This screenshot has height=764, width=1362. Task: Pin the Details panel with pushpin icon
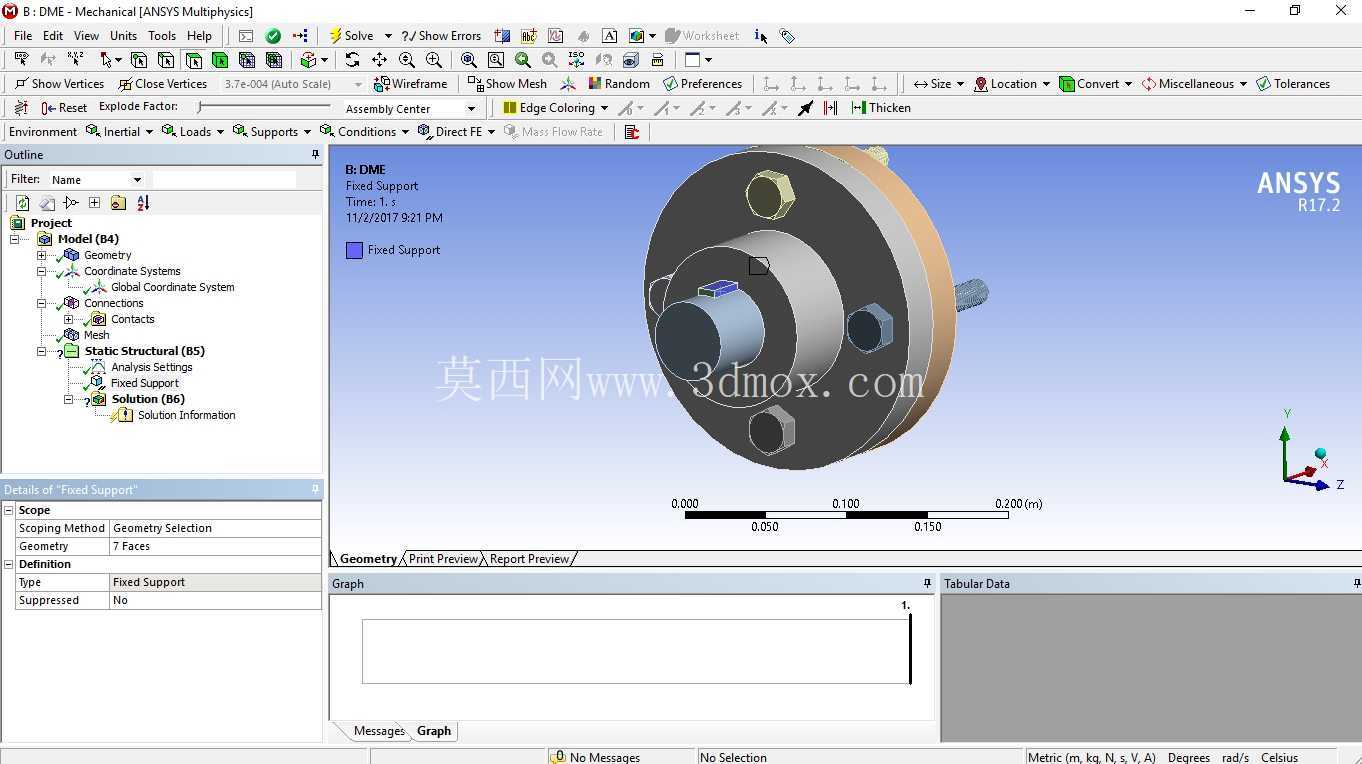(315, 490)
